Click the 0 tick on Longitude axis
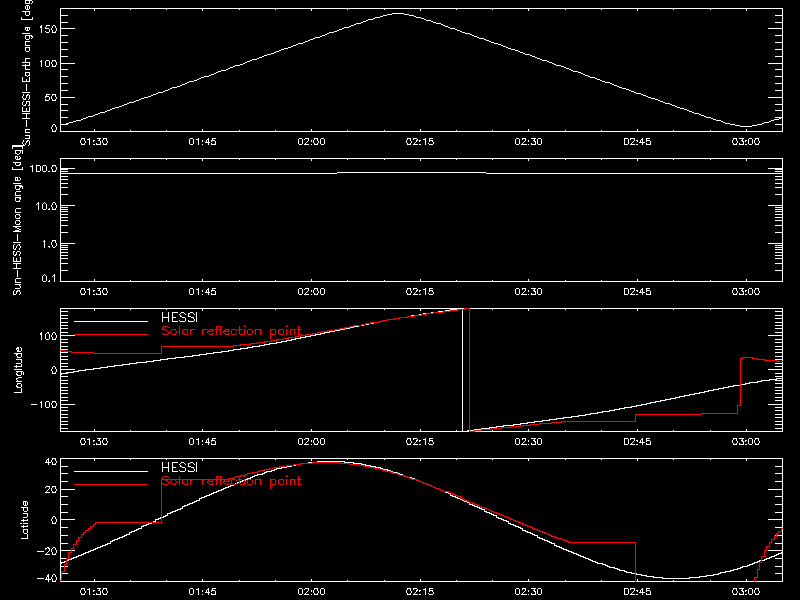This screenshot has height=600, width=800. 54,370
